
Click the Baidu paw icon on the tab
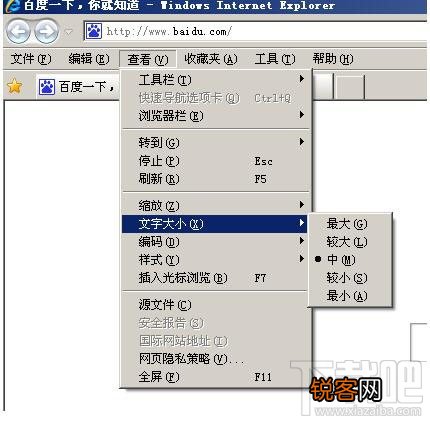tap(47, 87)
